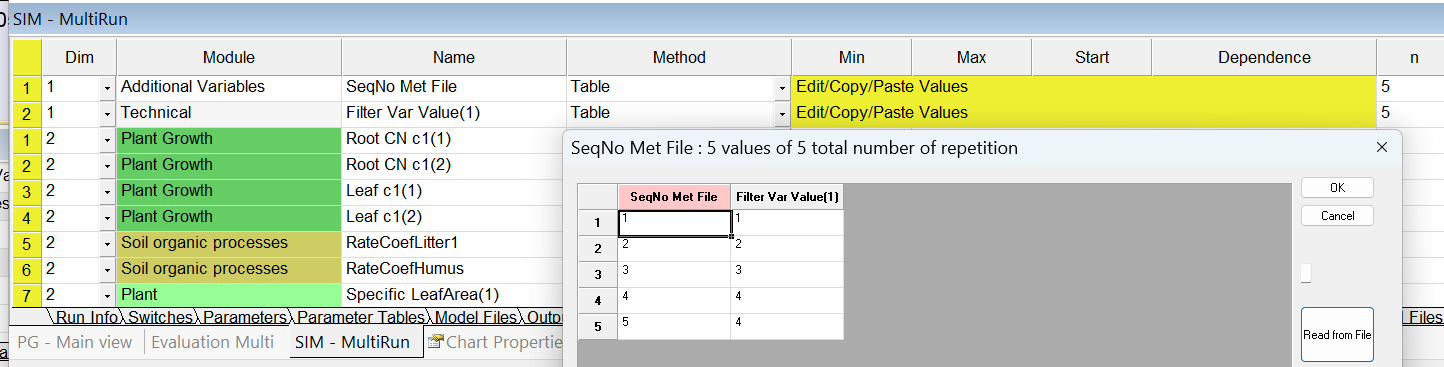Screen dimensions: 1444x367
Task: Open Dim dropdown for Specific LeafArea(1) row
Action: [x=107, y=296]
